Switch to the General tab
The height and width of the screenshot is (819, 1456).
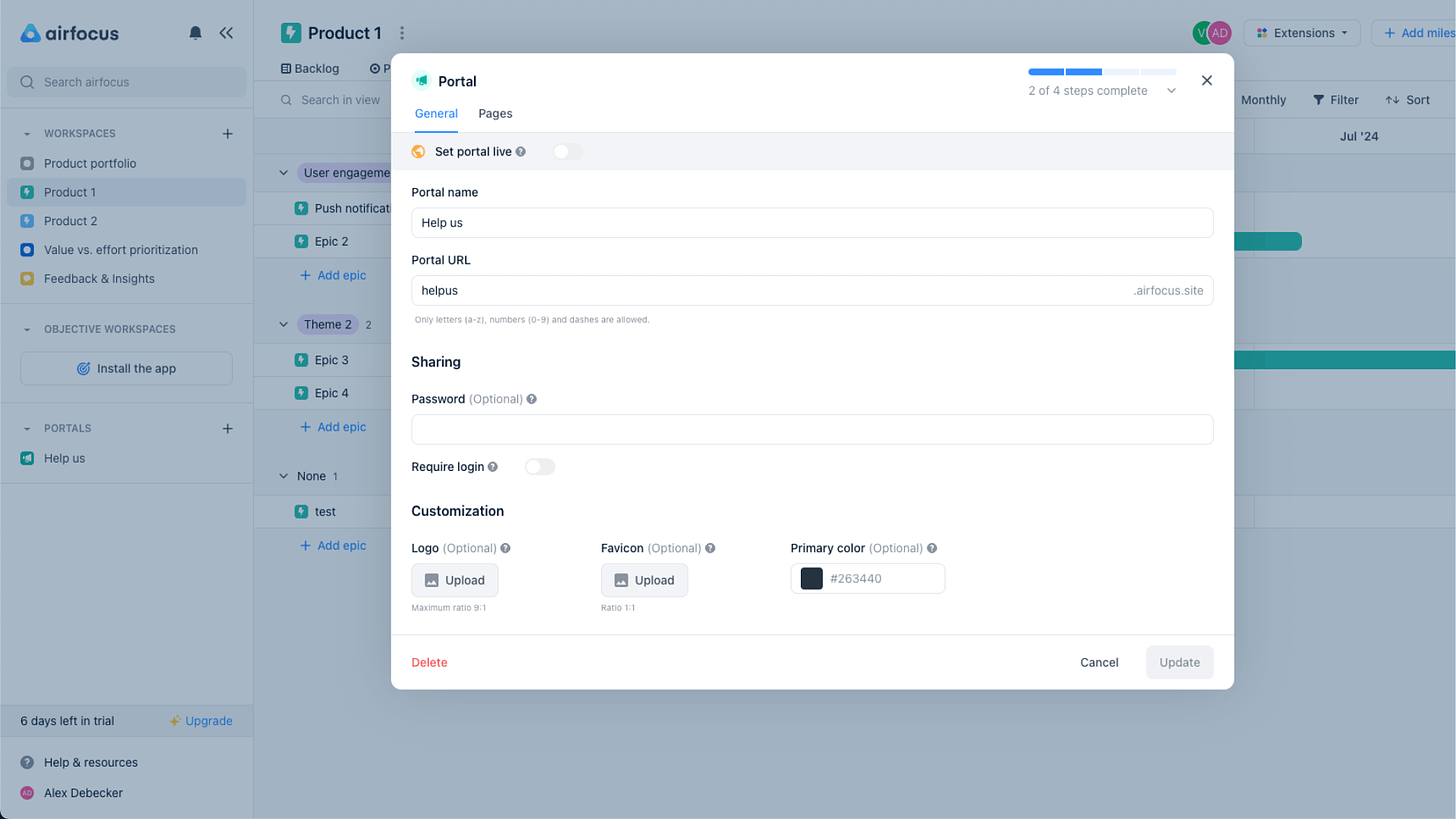(436, 114)
